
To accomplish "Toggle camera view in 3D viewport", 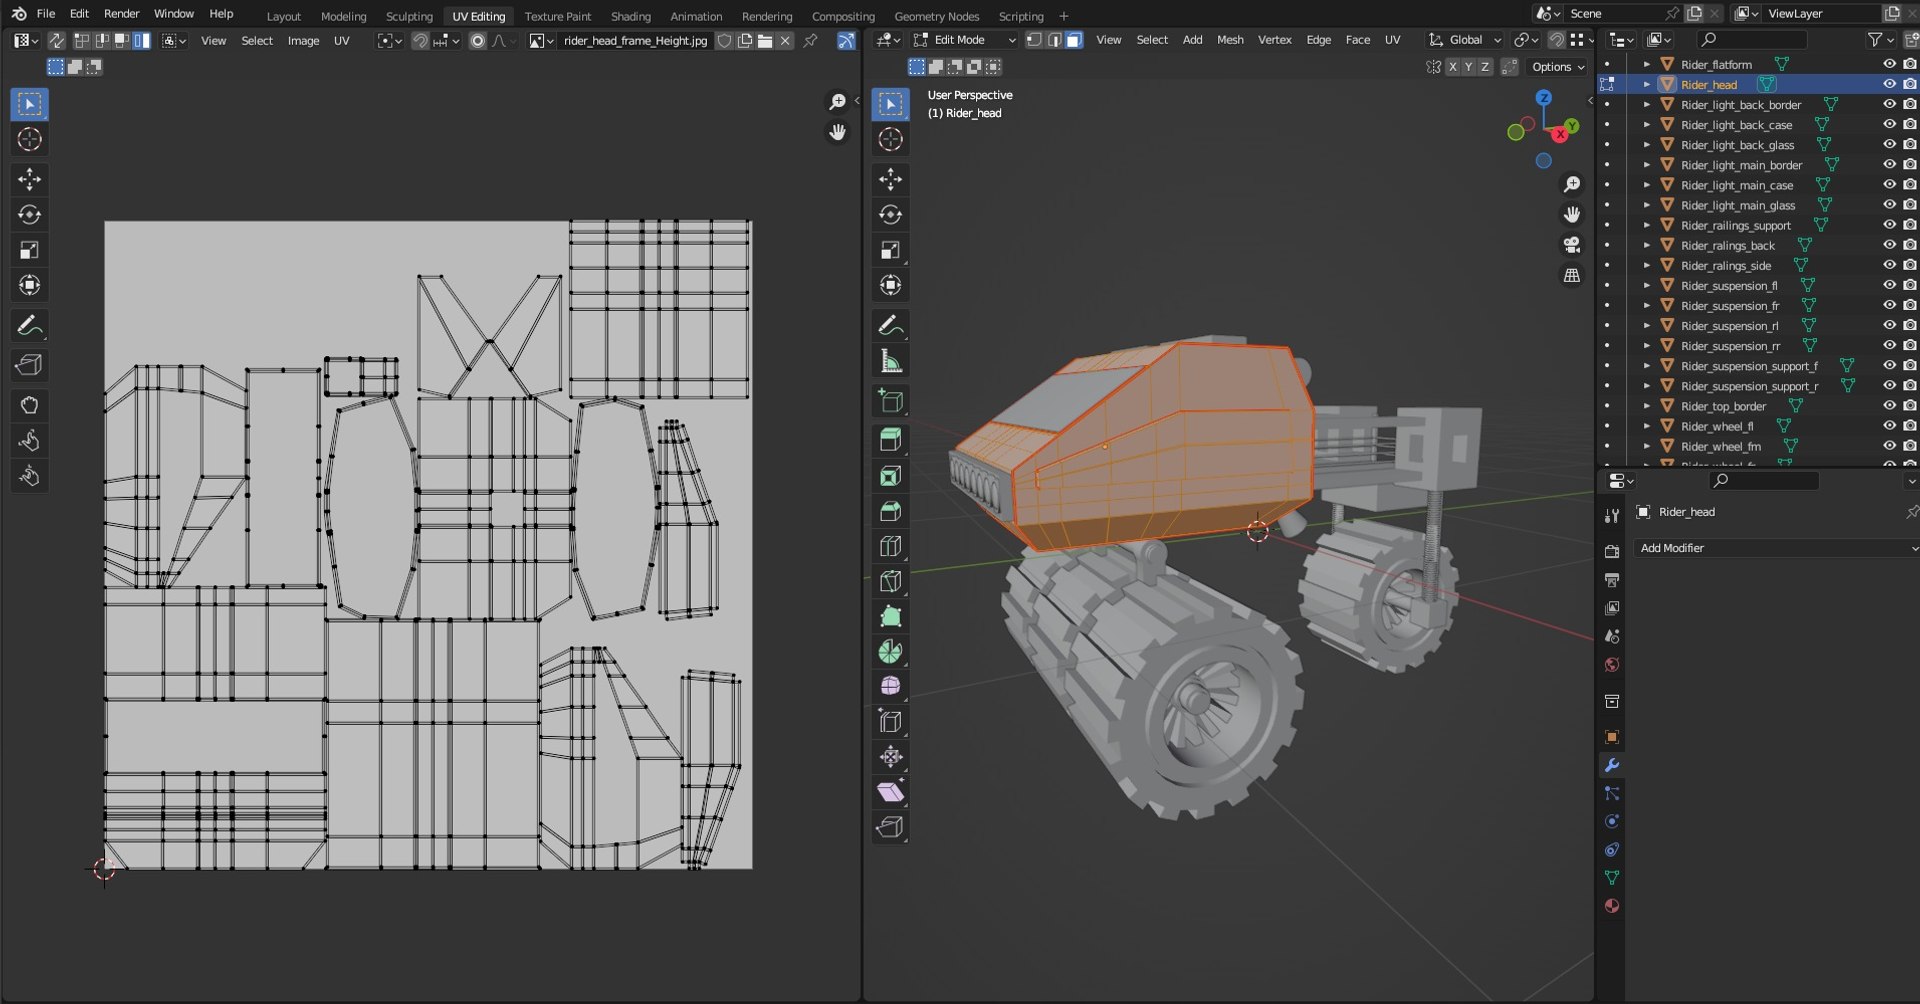I will point(1572,245).
